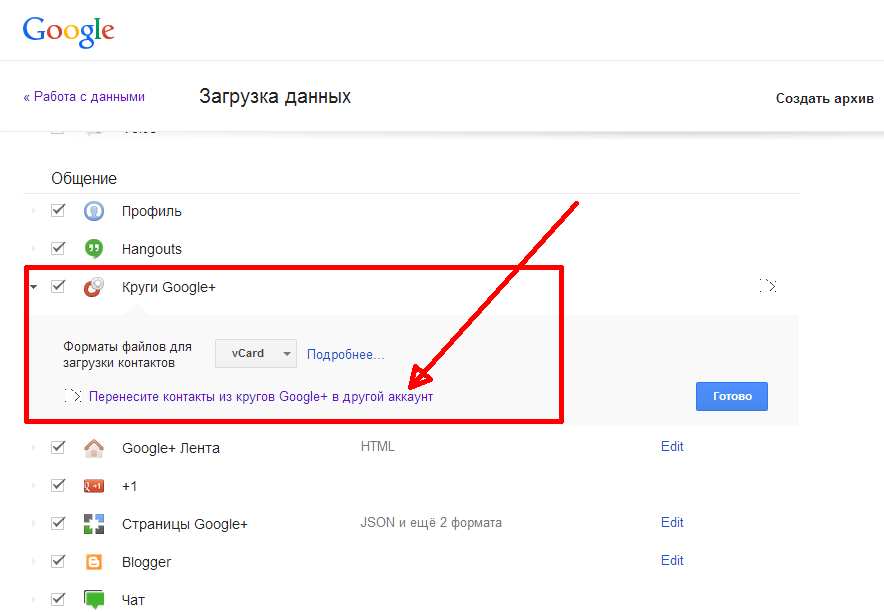
Task: Click the Google logo
Action: tap(69, 32)
